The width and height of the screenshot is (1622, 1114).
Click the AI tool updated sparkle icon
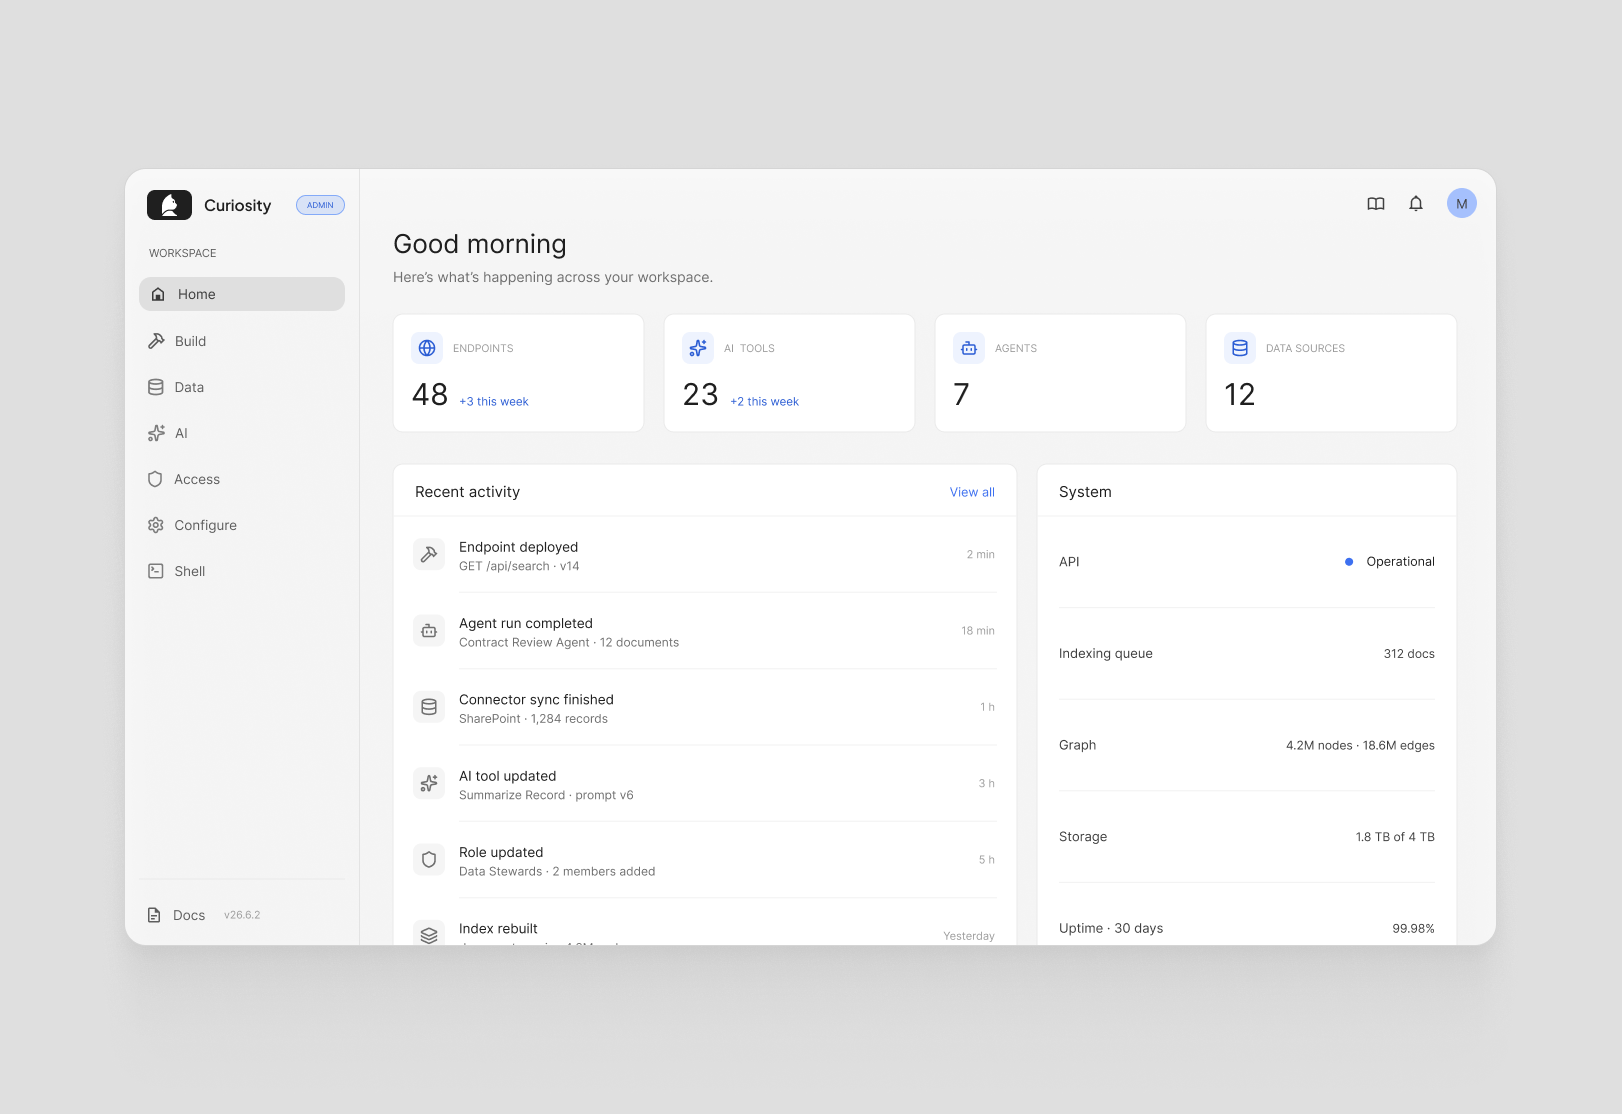(429, 783)
